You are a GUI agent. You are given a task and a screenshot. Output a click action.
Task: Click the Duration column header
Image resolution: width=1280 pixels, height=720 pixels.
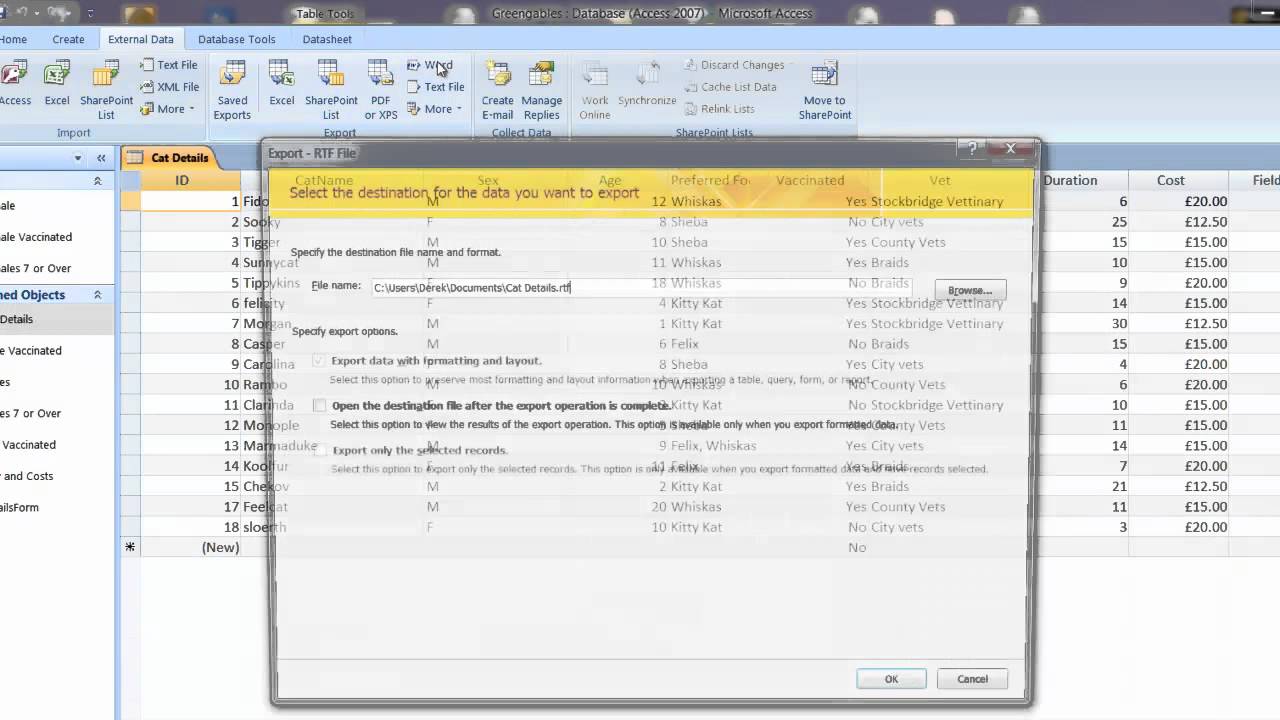(x=1070, y=180)
